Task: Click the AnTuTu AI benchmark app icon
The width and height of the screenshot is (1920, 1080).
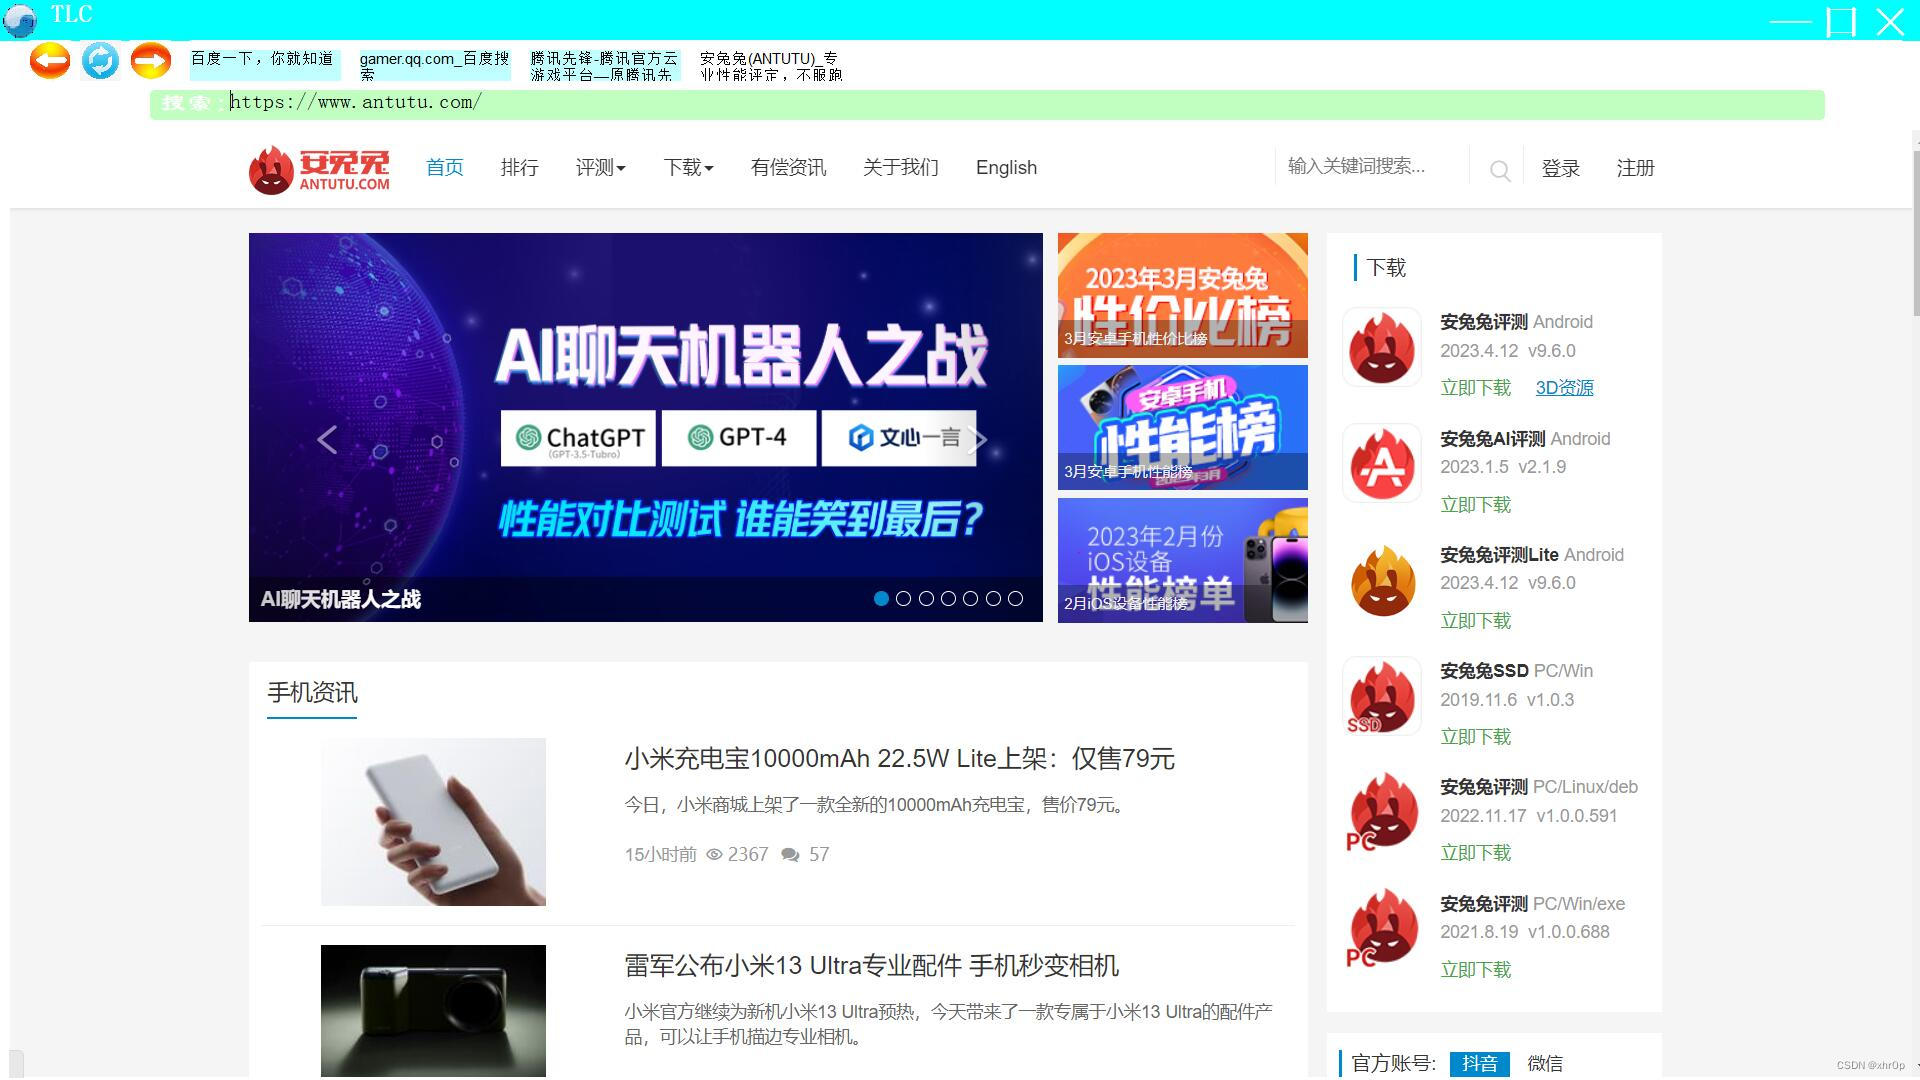Action: (x=1382, y=464)
